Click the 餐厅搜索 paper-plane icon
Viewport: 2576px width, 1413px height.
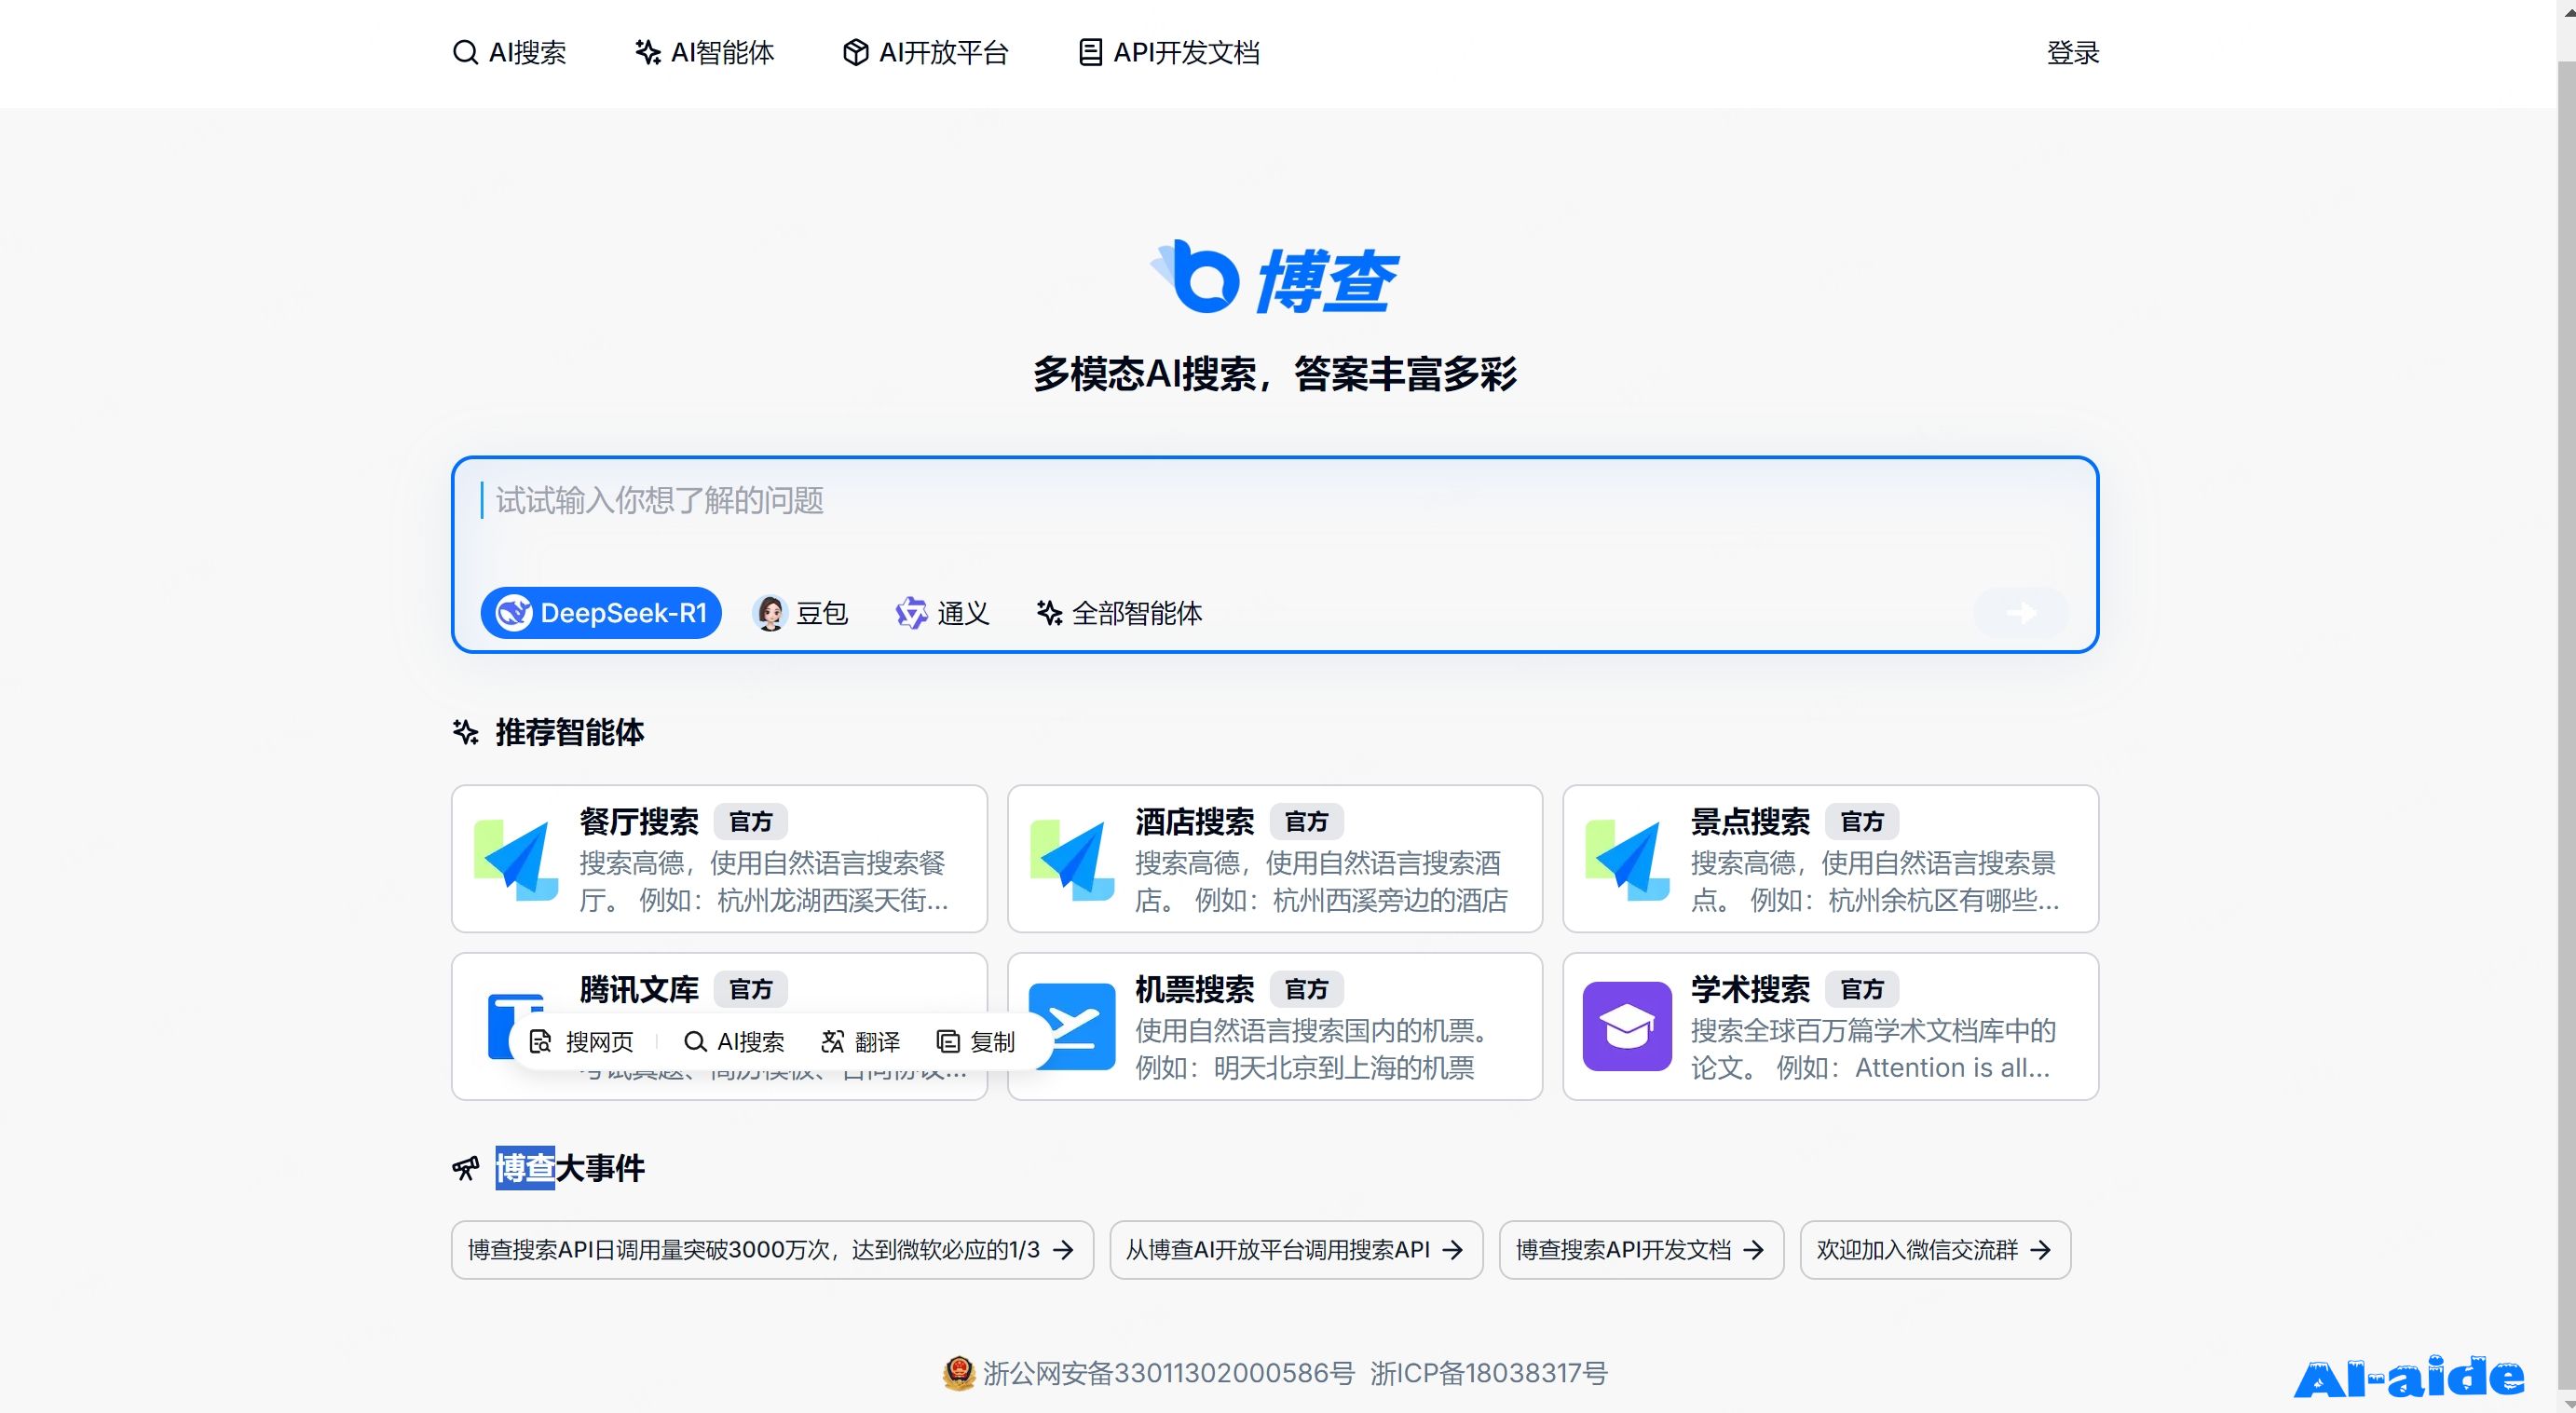[x=516, y=860]
